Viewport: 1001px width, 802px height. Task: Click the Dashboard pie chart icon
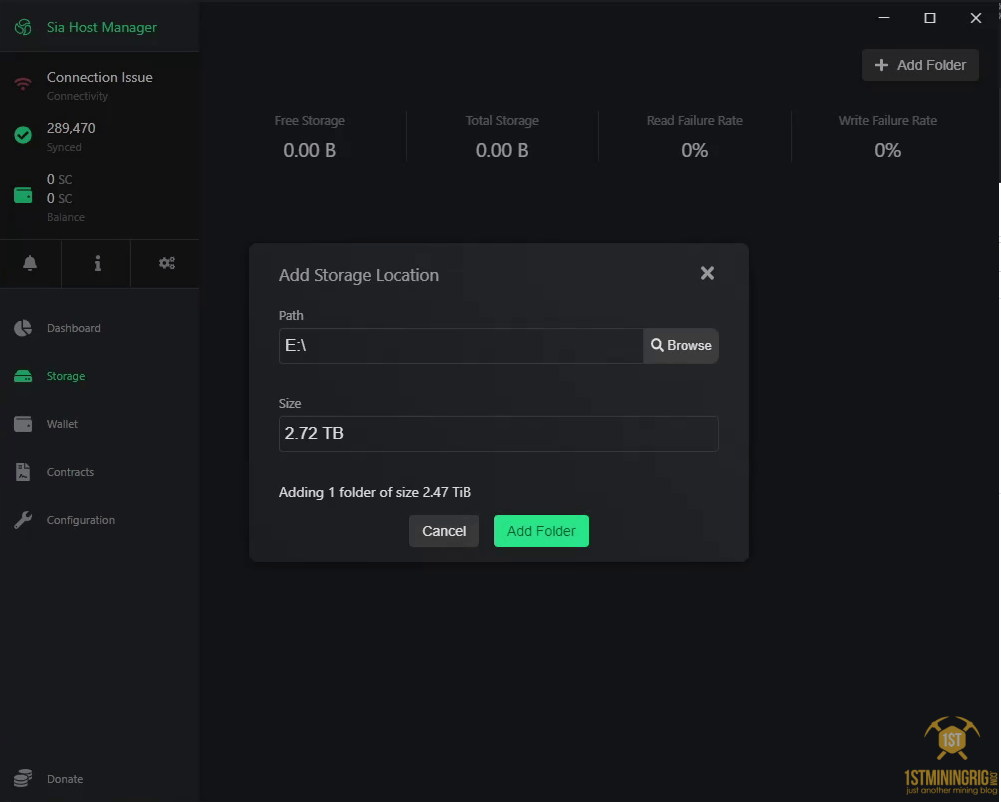(23, 328)
